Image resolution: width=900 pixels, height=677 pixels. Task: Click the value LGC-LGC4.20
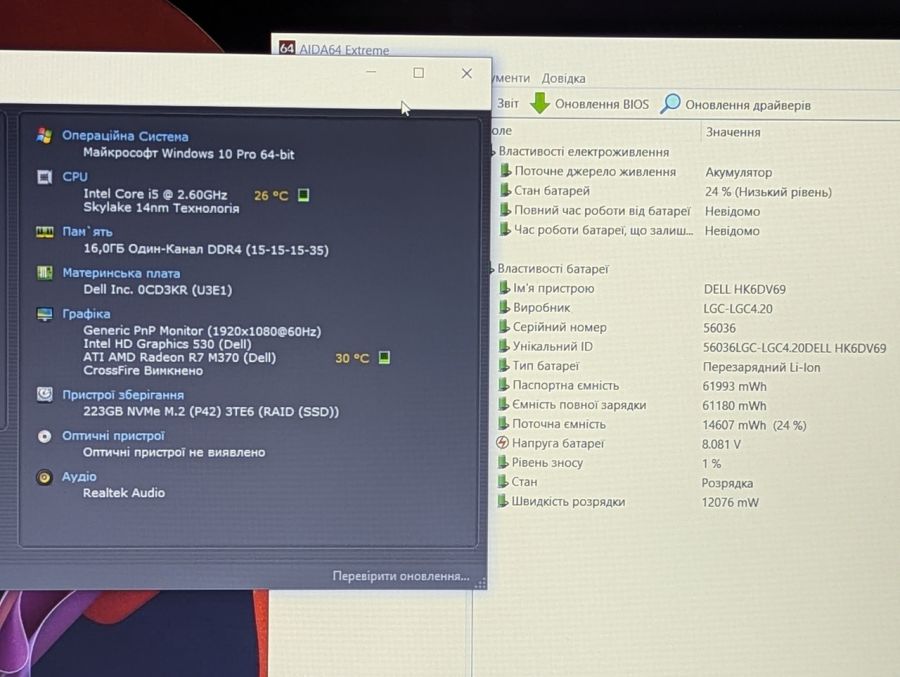tap(738, 309)
